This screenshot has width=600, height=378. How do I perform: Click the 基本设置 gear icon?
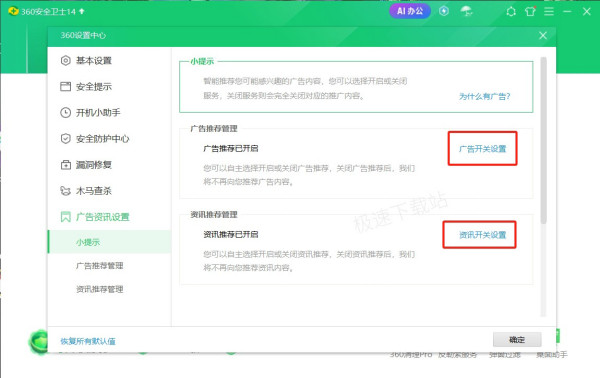65,60
